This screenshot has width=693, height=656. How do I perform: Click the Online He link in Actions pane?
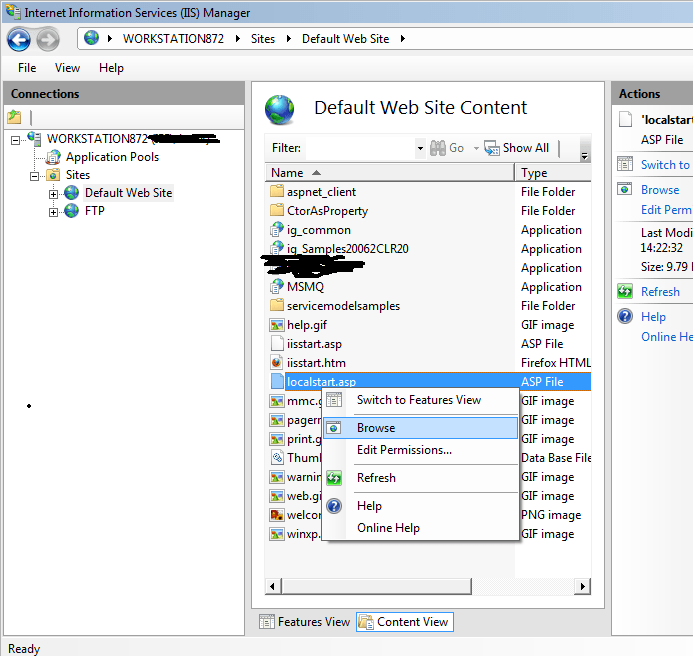point(666,337)
